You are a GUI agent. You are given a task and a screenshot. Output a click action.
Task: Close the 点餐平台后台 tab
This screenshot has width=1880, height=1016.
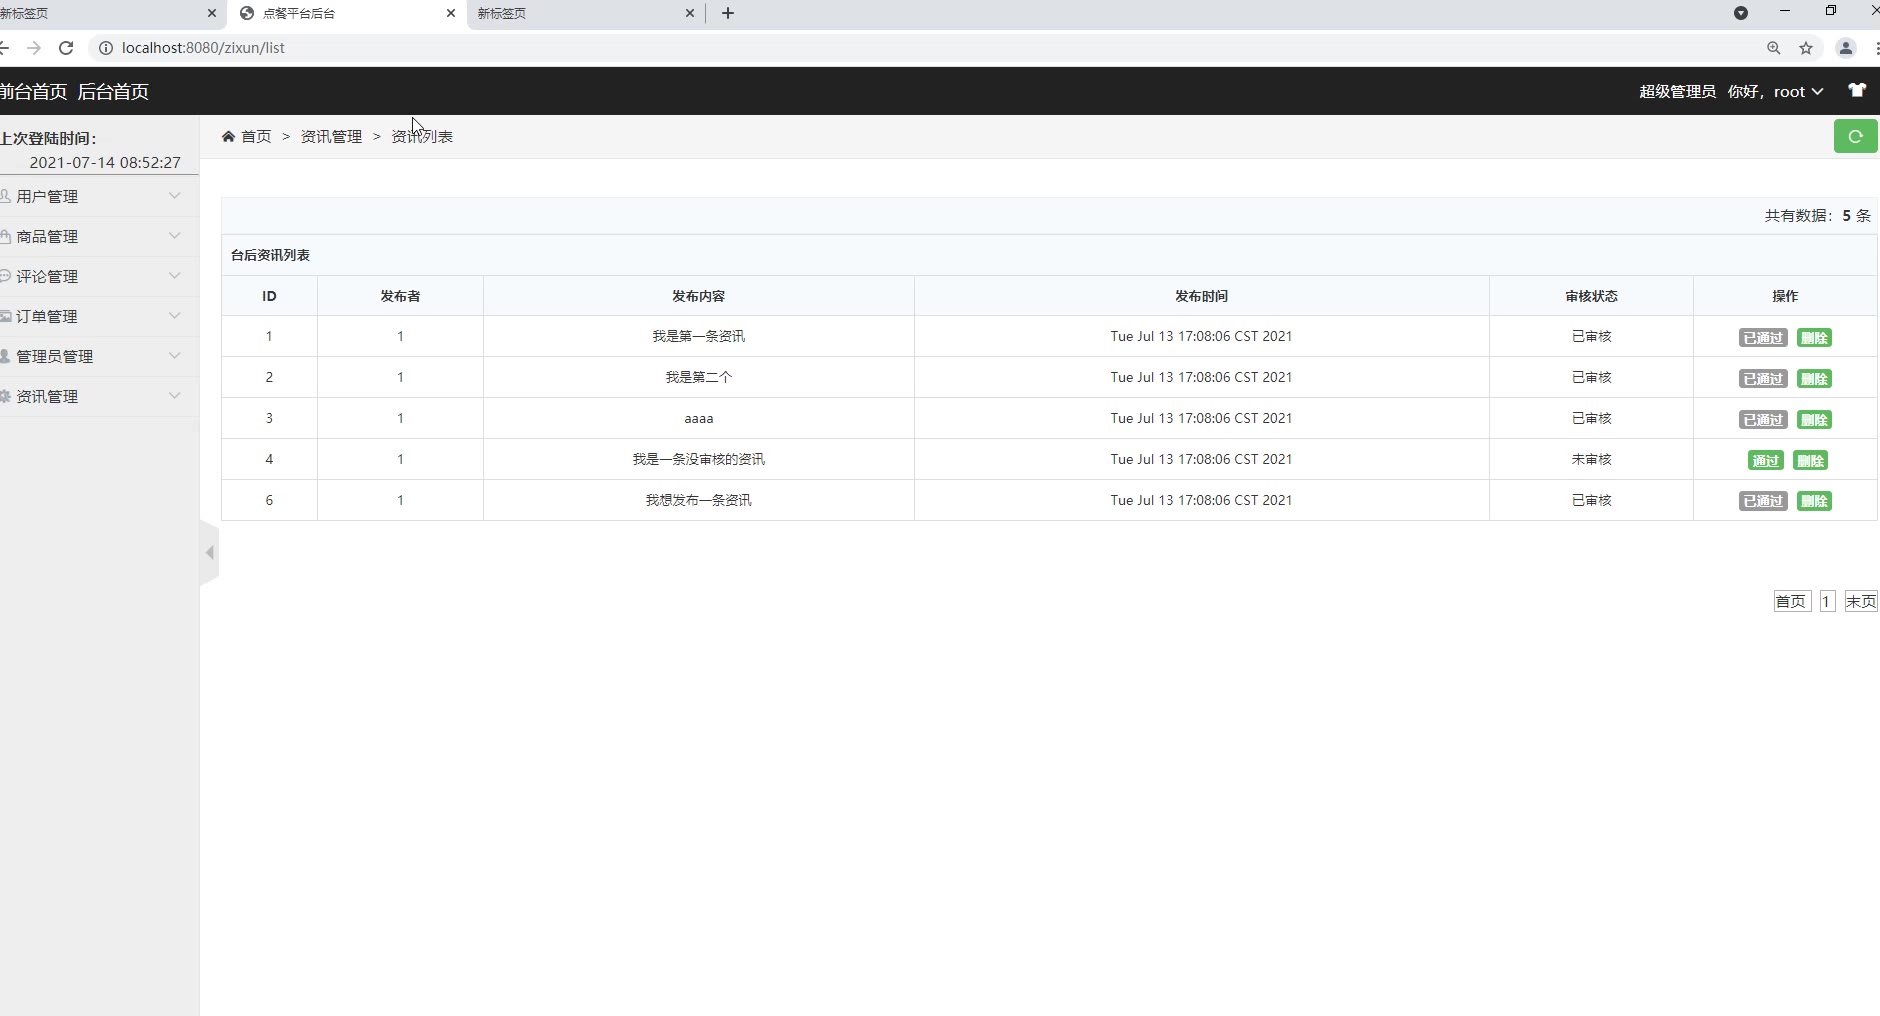[x=451, y=13]
